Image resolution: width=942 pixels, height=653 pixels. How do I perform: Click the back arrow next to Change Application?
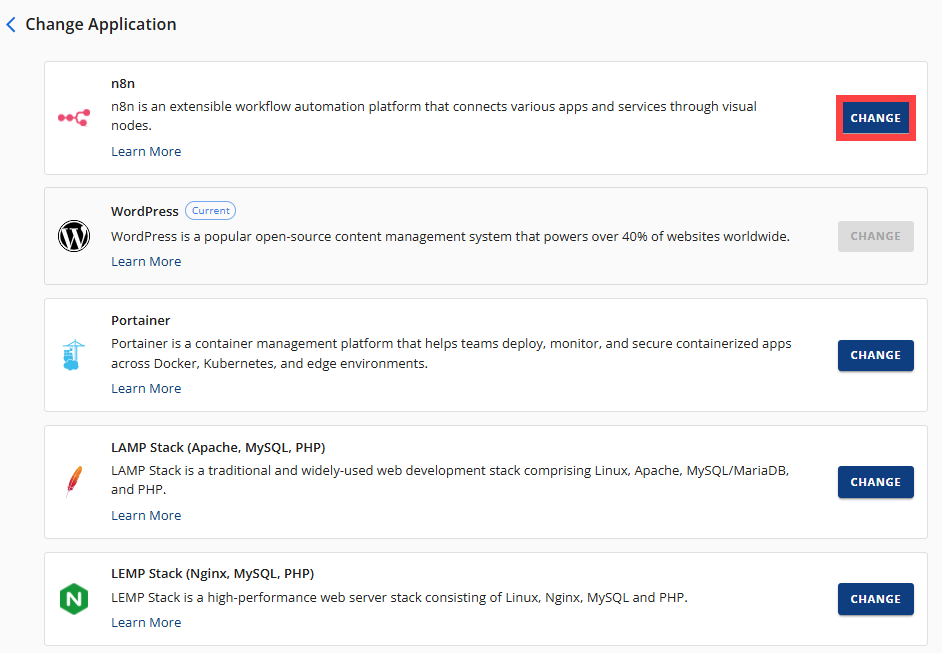(11, 23)
